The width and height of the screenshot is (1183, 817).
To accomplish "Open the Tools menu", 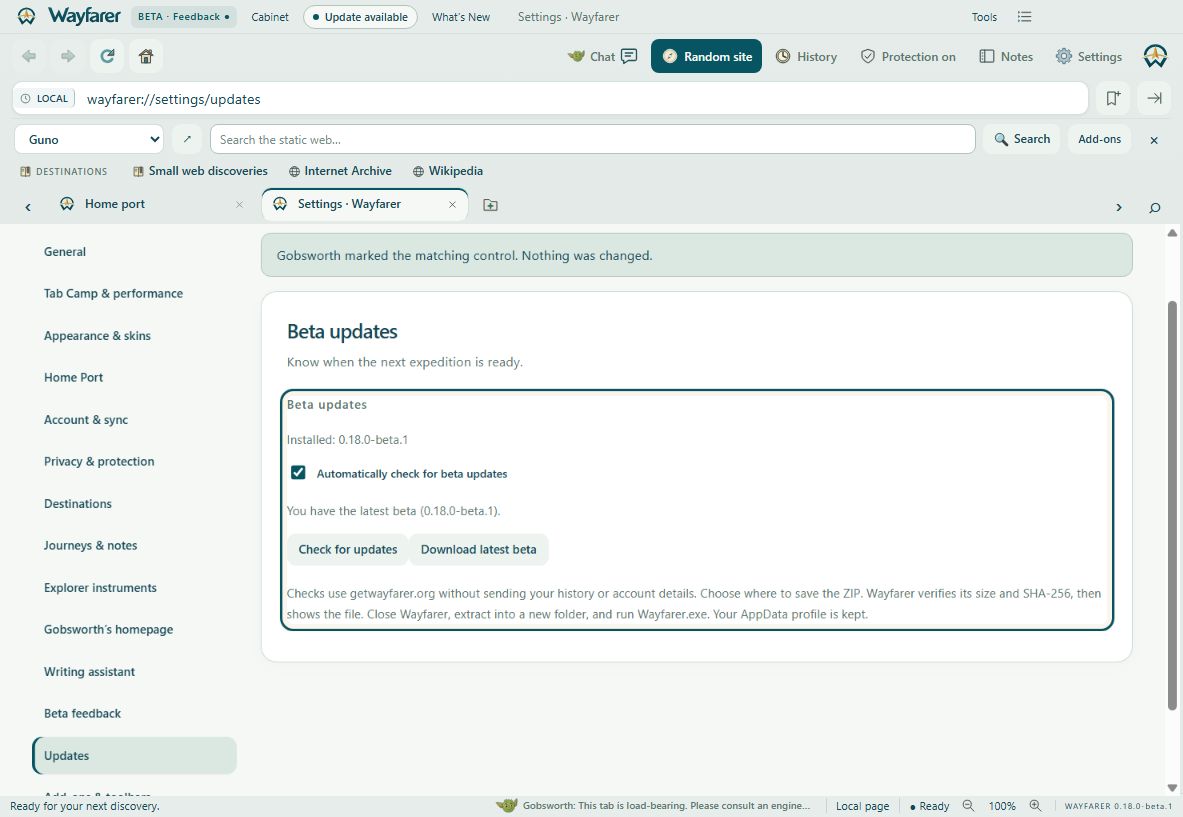I will coord(984,17).
